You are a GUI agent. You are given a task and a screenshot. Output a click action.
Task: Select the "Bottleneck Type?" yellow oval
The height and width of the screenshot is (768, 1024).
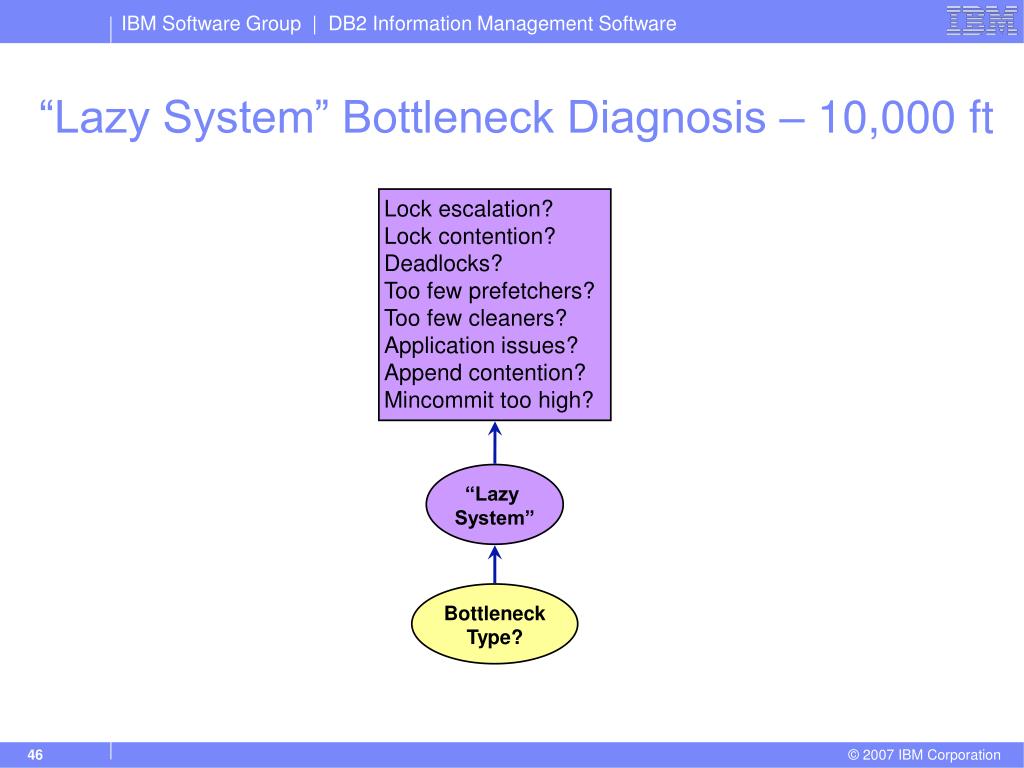494,624
